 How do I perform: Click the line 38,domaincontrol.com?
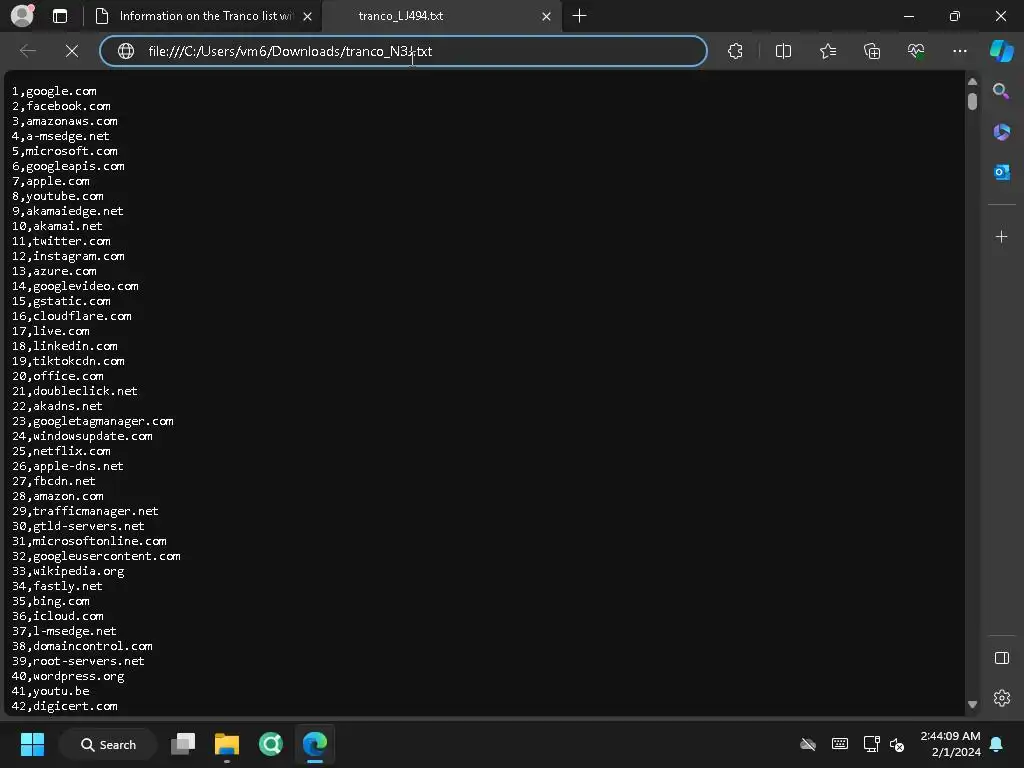pos(82,646)
